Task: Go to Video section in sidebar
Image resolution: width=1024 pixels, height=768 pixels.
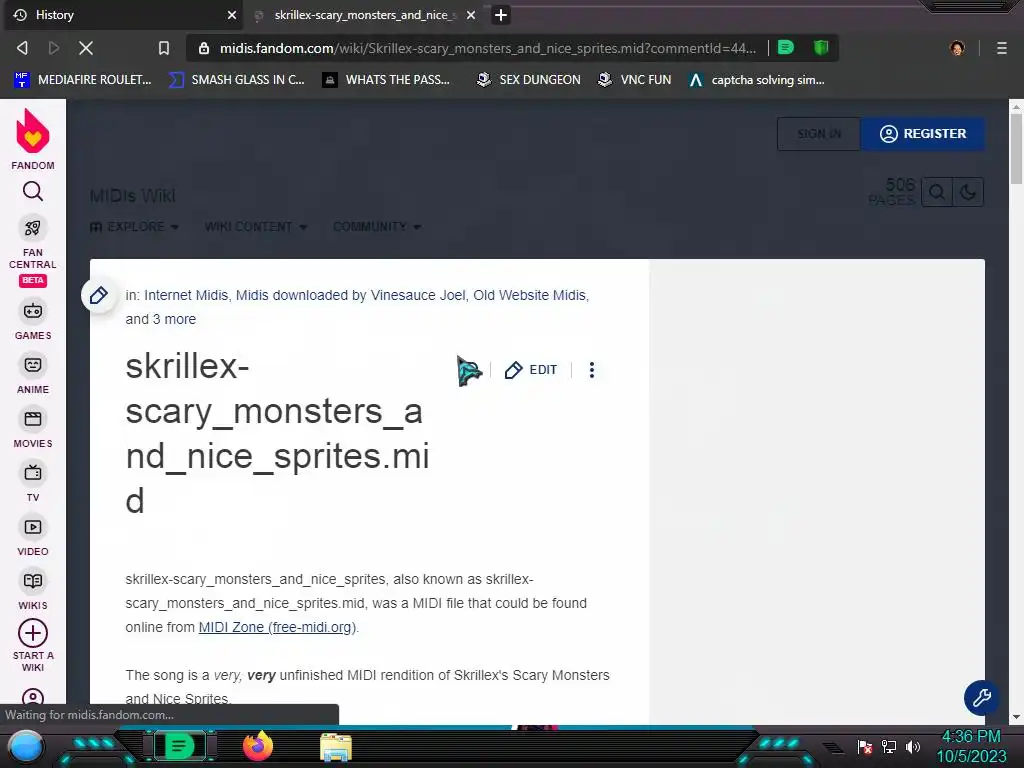Action: (33, 537)
